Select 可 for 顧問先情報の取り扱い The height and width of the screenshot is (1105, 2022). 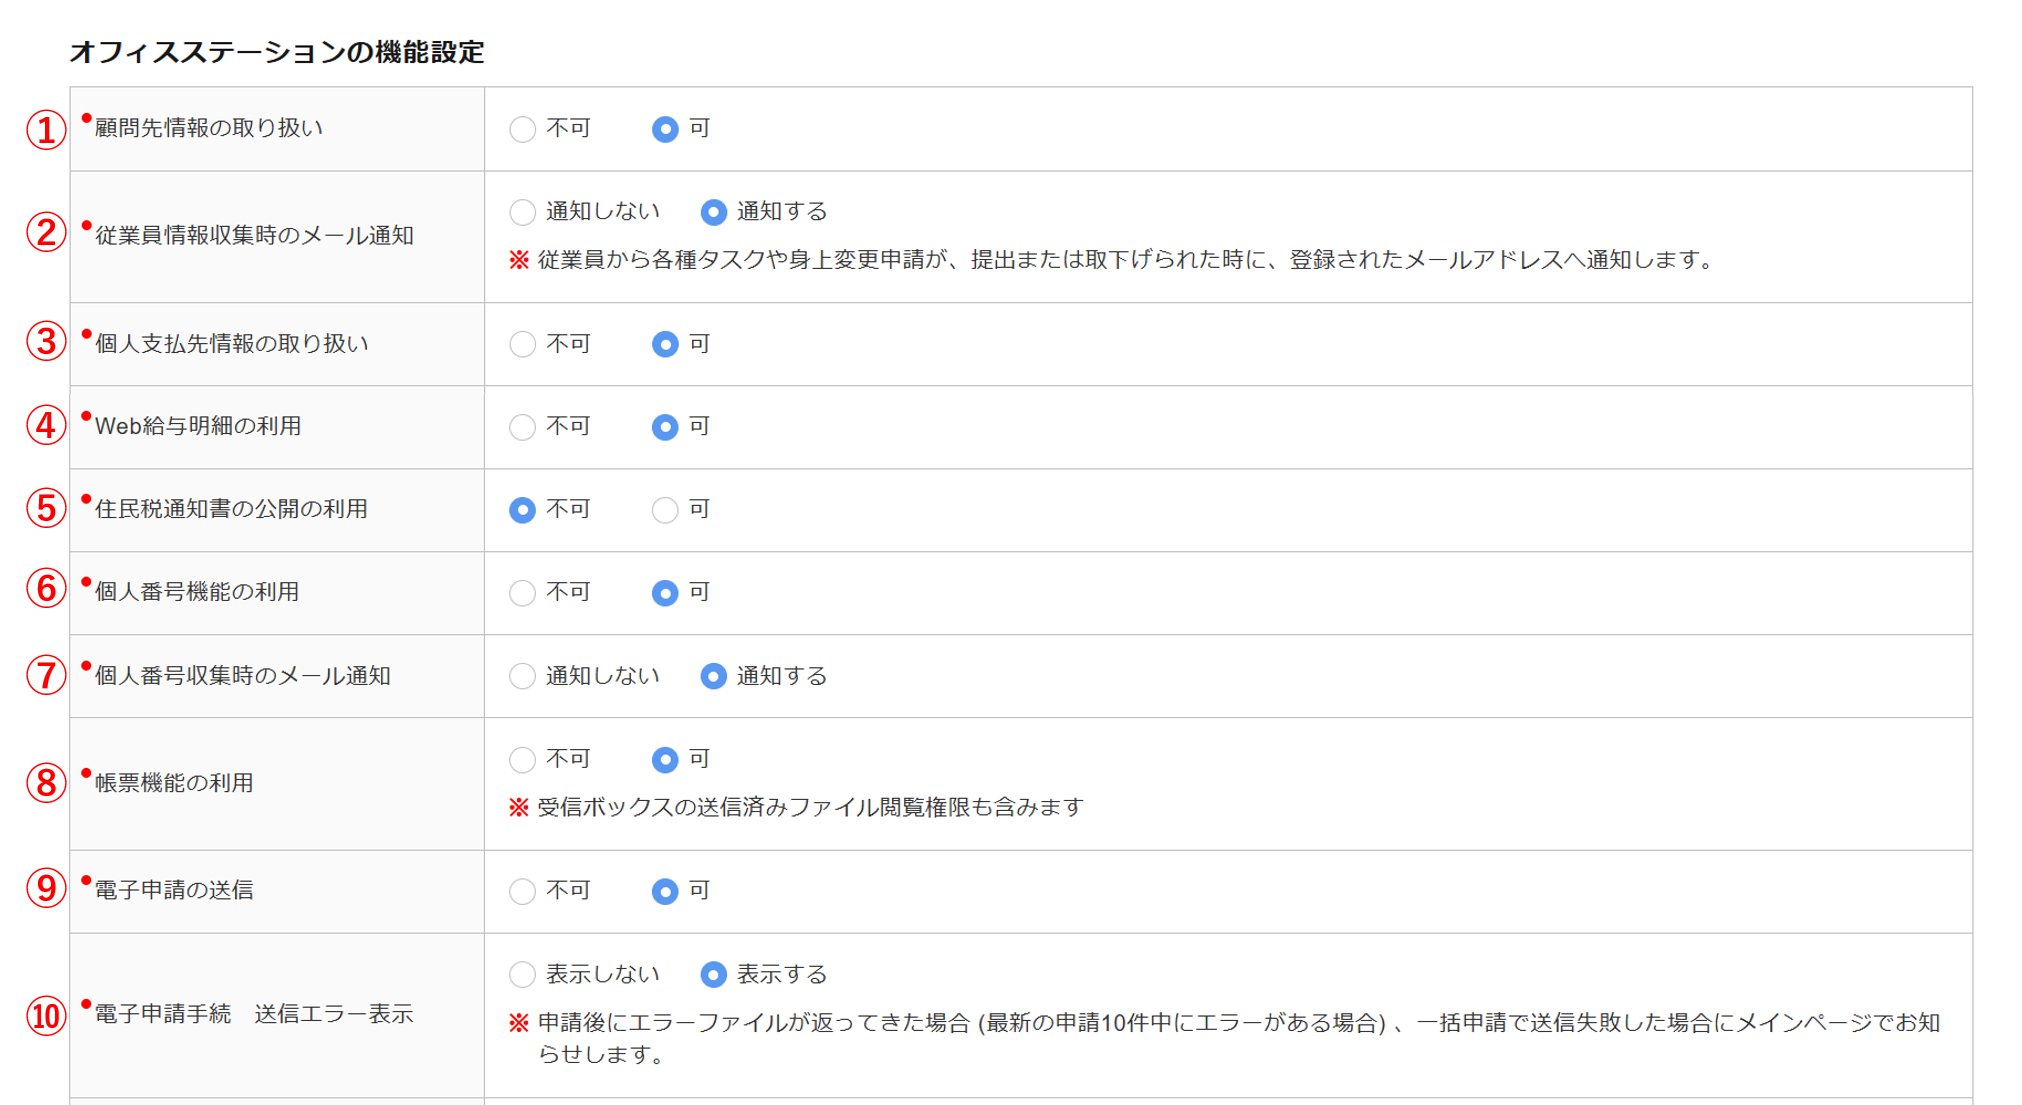(665, 129)
